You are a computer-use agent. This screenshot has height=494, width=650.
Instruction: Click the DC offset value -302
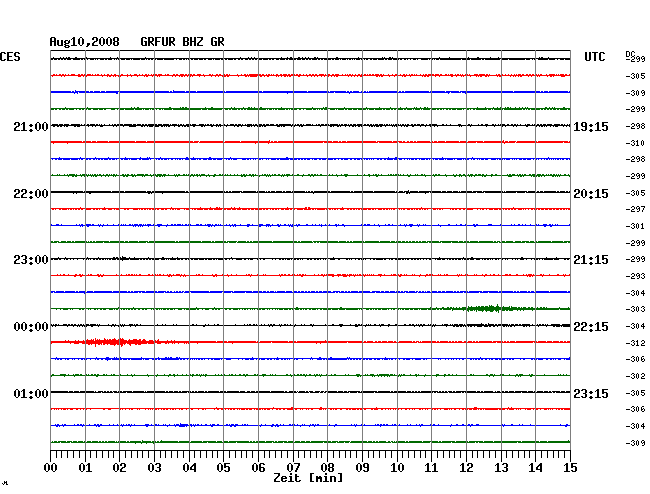coord(635,376)
